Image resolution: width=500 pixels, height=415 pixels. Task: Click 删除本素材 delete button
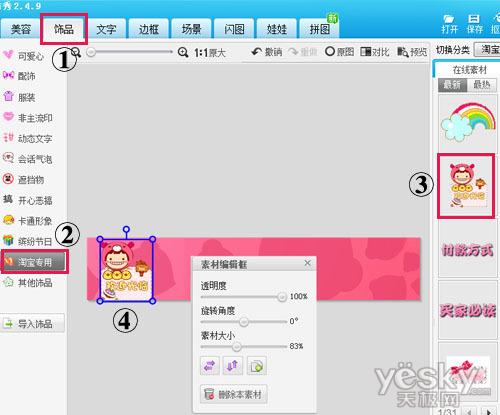pyautogui.click(x=233, y=394)
